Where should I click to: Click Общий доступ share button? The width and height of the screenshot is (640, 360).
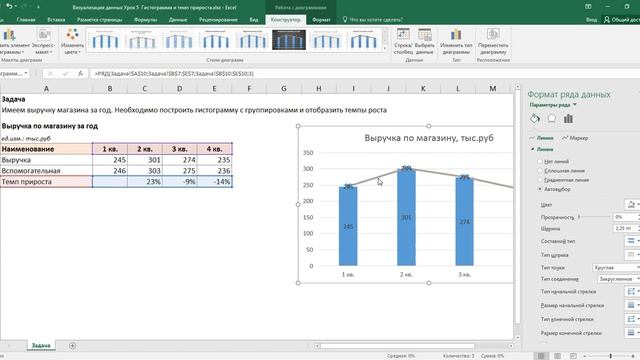(622, 20)
